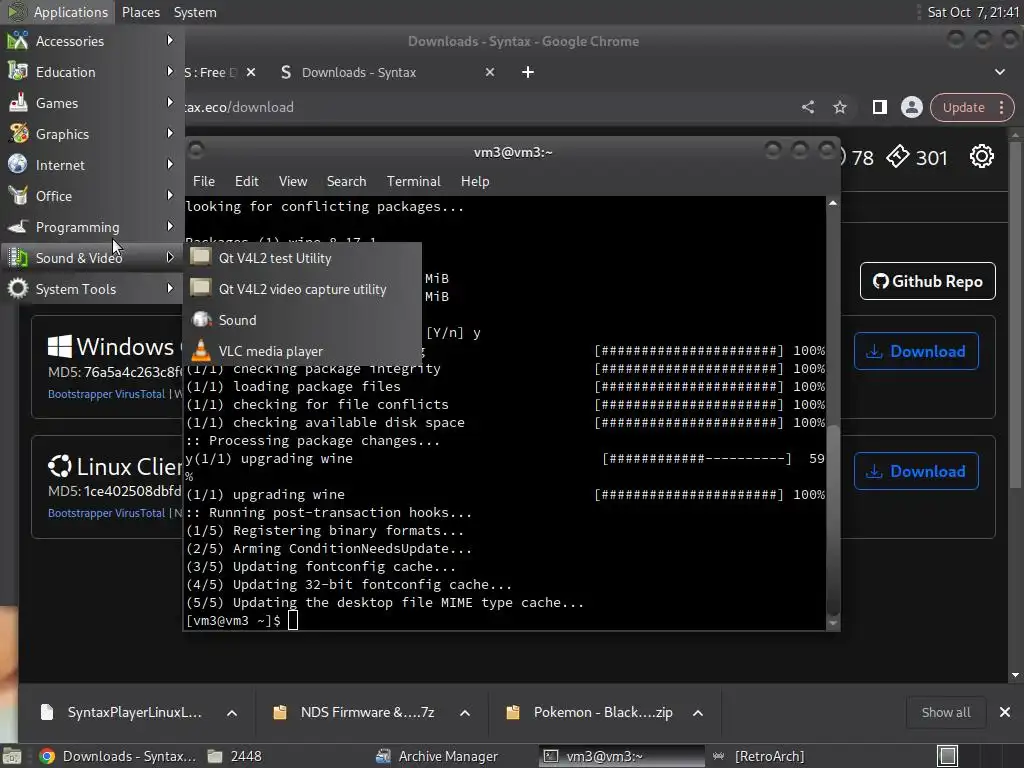Open the System menu
Image resolution: width=1024 pixels, height=768 pixels.
[x=195, y=12]
